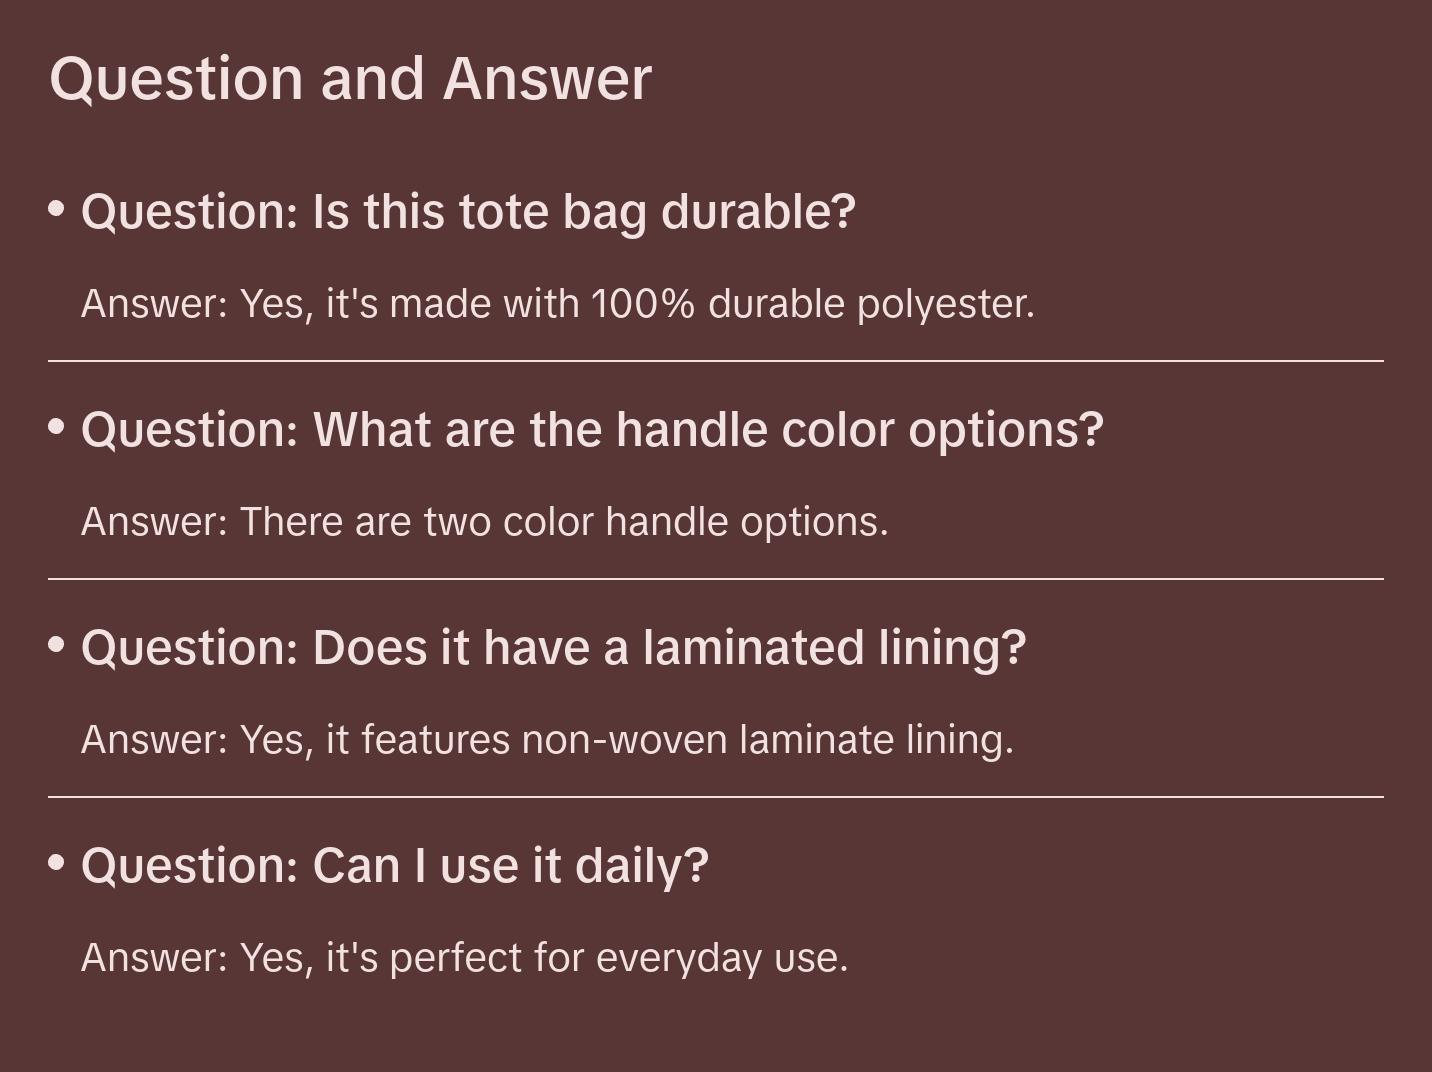Click the answer about 100% durable polyester

click(x=557, y=304)
